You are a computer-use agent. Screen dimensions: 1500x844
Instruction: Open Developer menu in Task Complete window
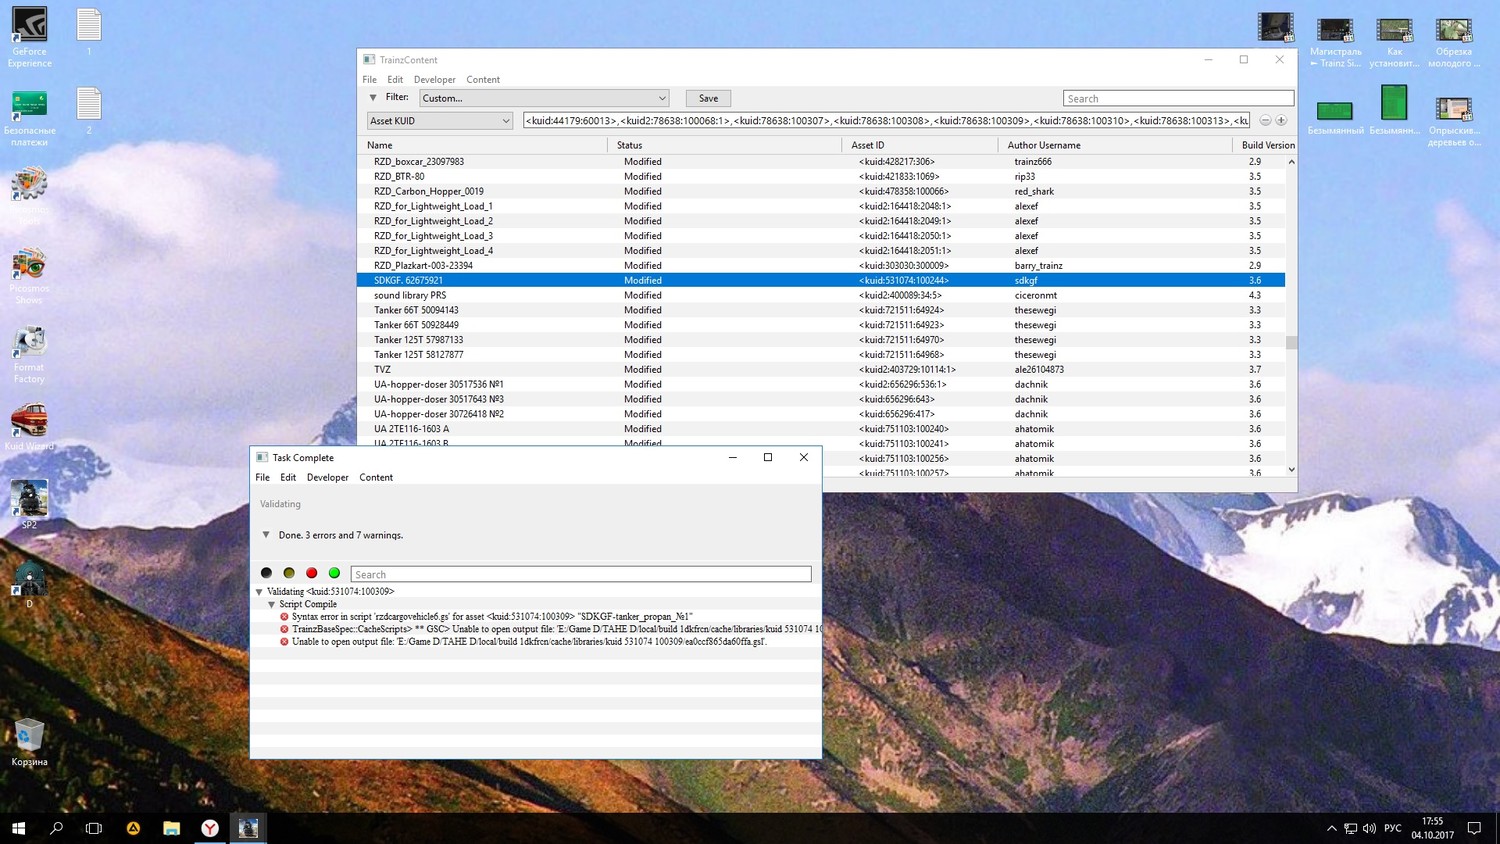click(x=328, y=478)
